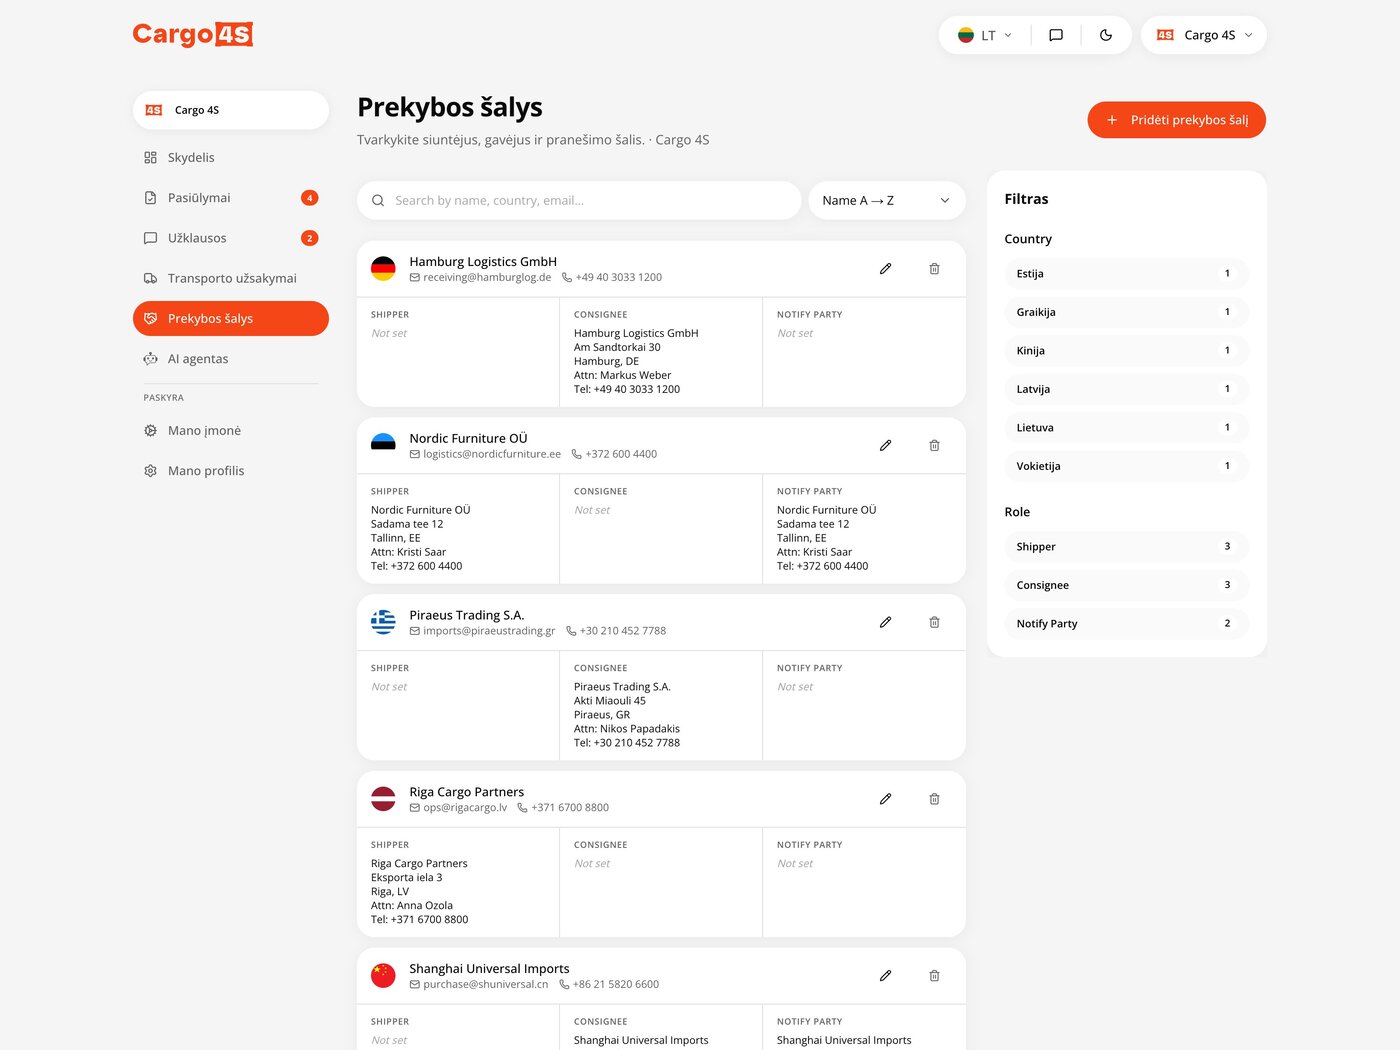The image size is (1400, 1050).
Task: Open the Cargo 4S account menu
Action: [x=1204, y=35]
